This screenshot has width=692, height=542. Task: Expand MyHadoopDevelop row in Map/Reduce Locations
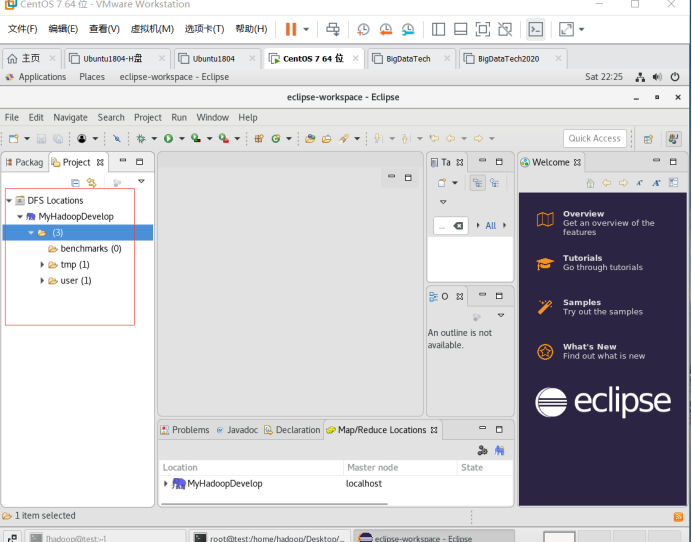point(165,483)
